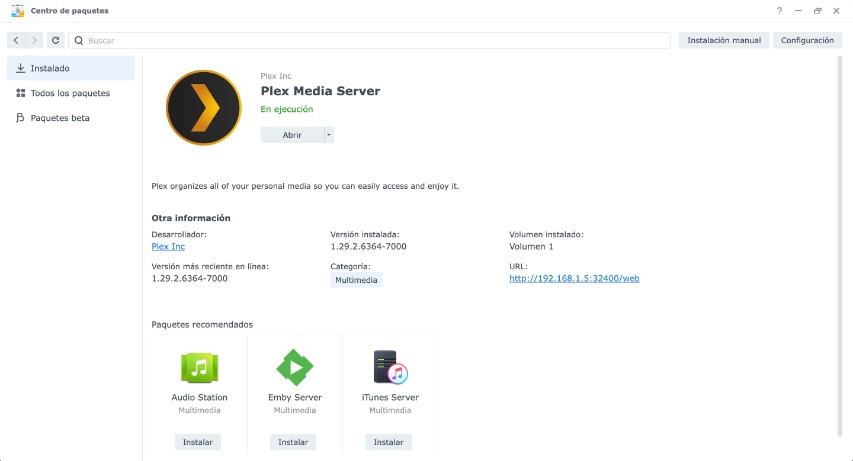Click the Audio Station icon
This screenshot has width=853, height=461.
pos(199,367)
